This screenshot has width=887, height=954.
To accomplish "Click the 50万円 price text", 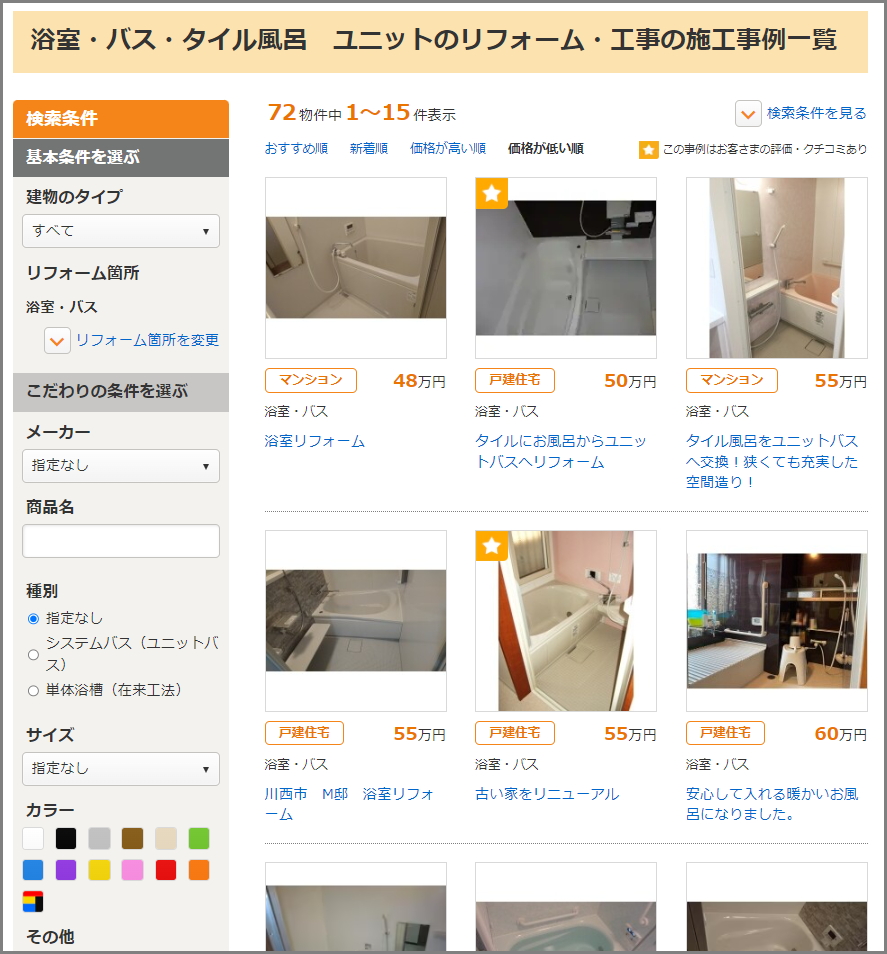I will [630, 381].
